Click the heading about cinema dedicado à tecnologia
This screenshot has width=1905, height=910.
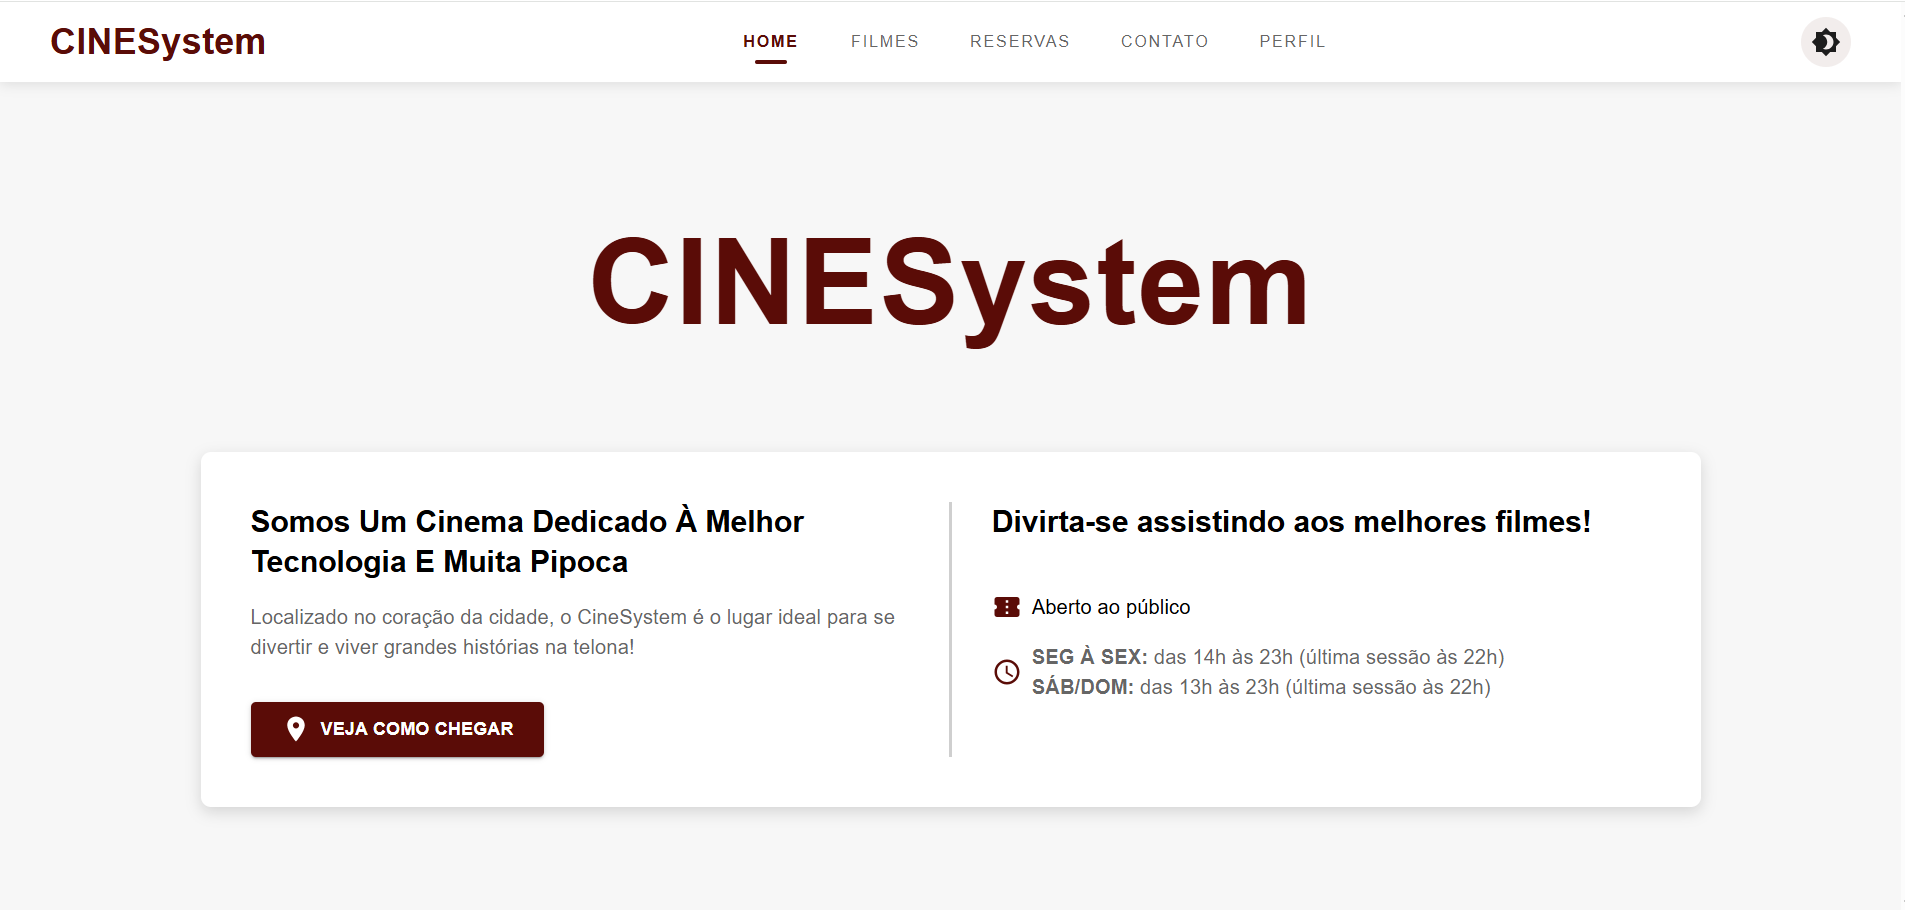coord(527,540)
